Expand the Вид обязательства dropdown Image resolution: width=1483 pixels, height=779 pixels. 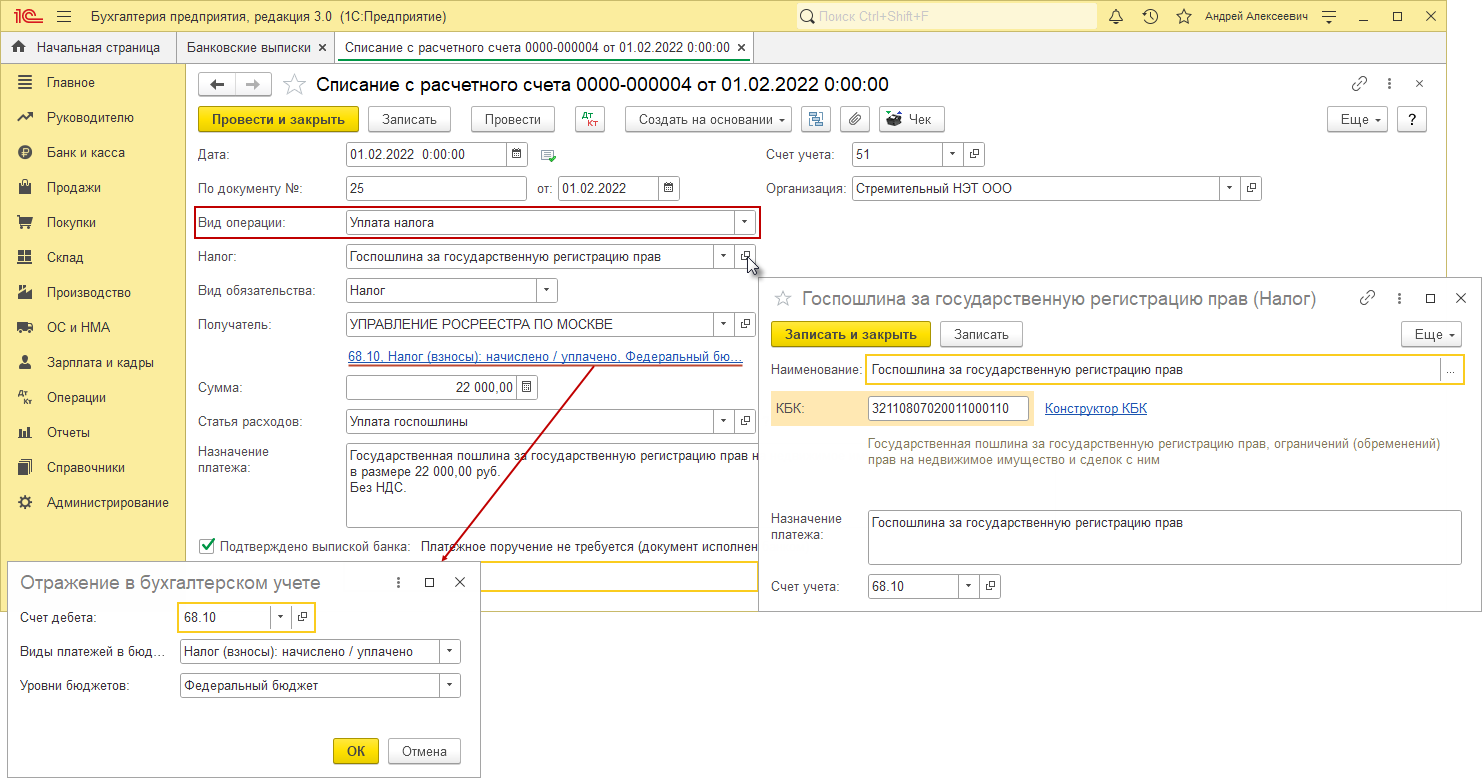coord(546,291)
